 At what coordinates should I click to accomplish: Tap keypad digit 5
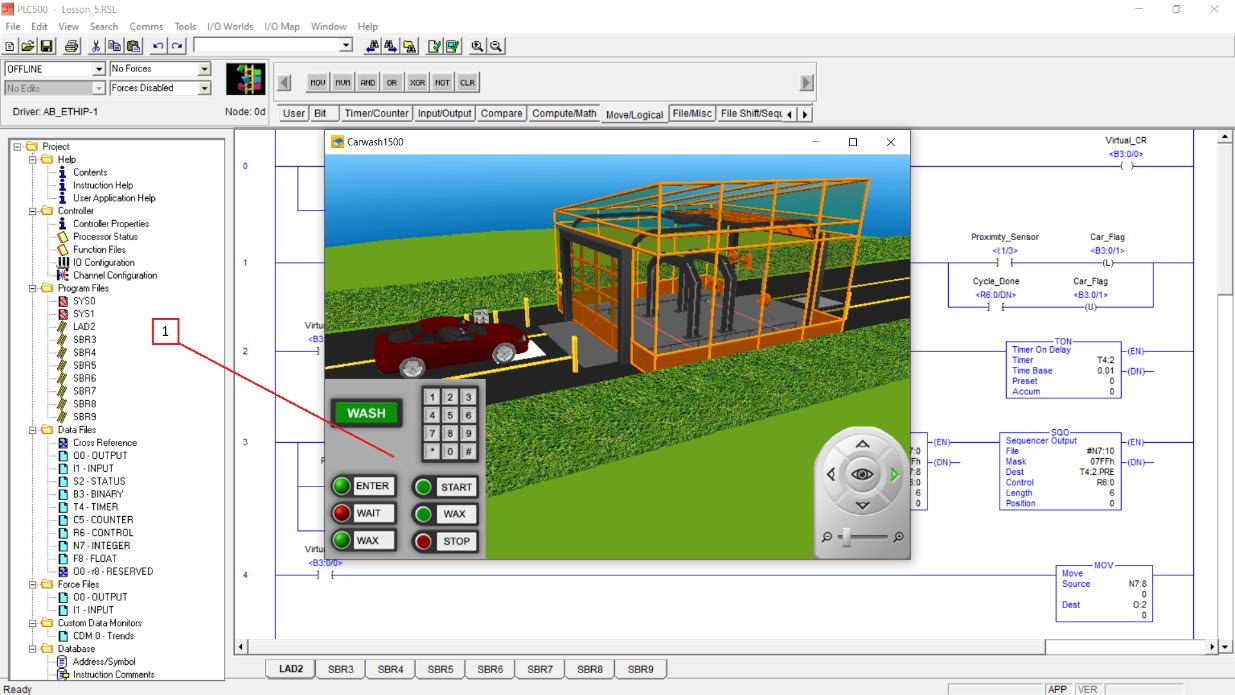click(x=450, y=415)
